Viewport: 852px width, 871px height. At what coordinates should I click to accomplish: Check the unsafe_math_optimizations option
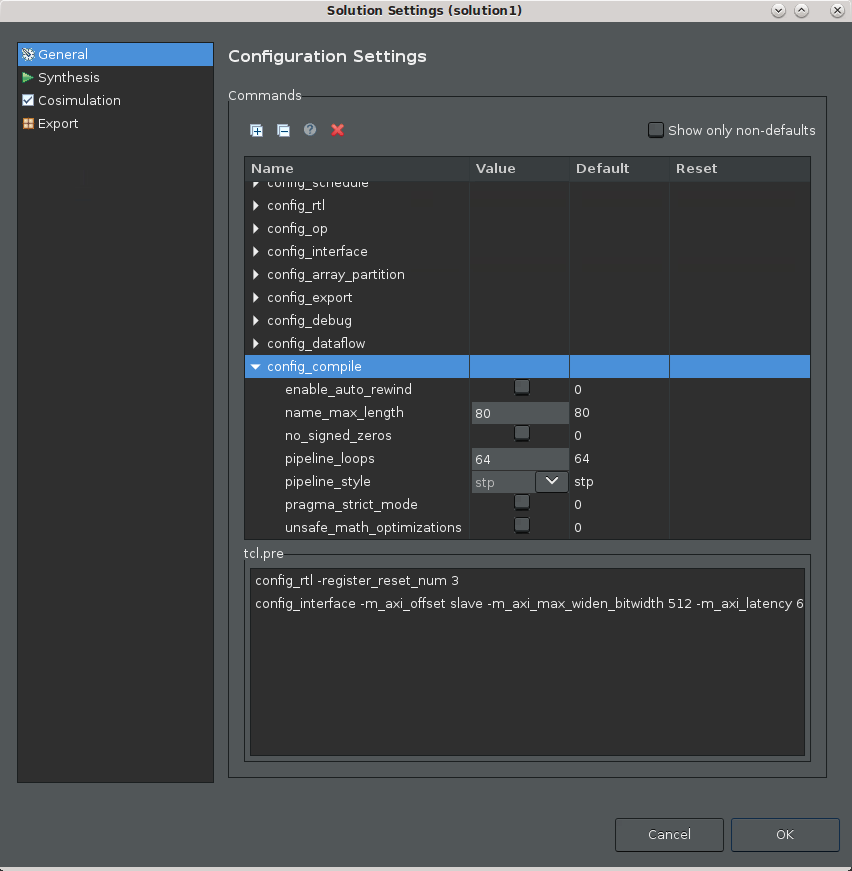[521, 526]
